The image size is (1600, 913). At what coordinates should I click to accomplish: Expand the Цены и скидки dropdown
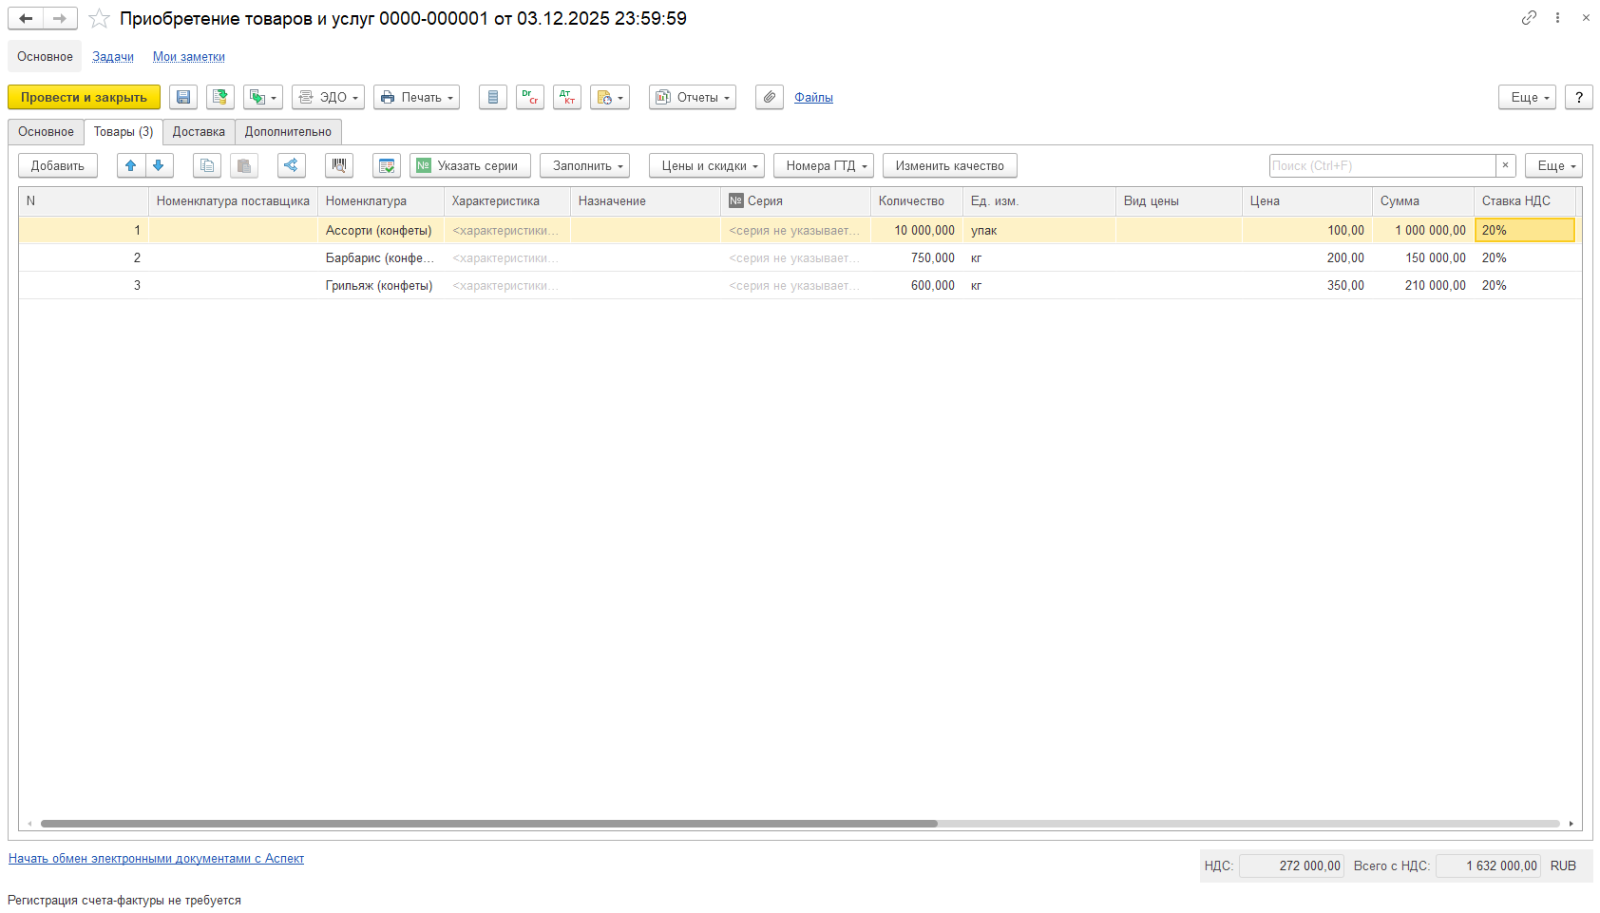706,166
